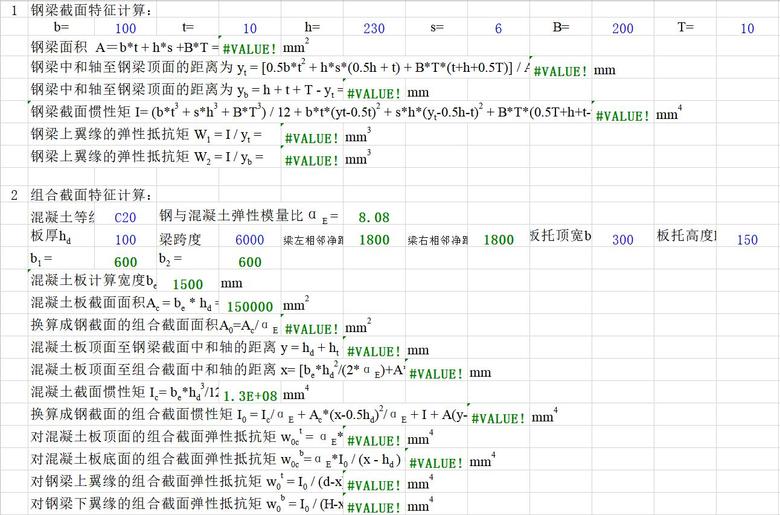Image resolution: width=780 pixels, height=515 pixels.
Task: Select the 梁跨度 value cell 6000
Action: tap(249, 240)
